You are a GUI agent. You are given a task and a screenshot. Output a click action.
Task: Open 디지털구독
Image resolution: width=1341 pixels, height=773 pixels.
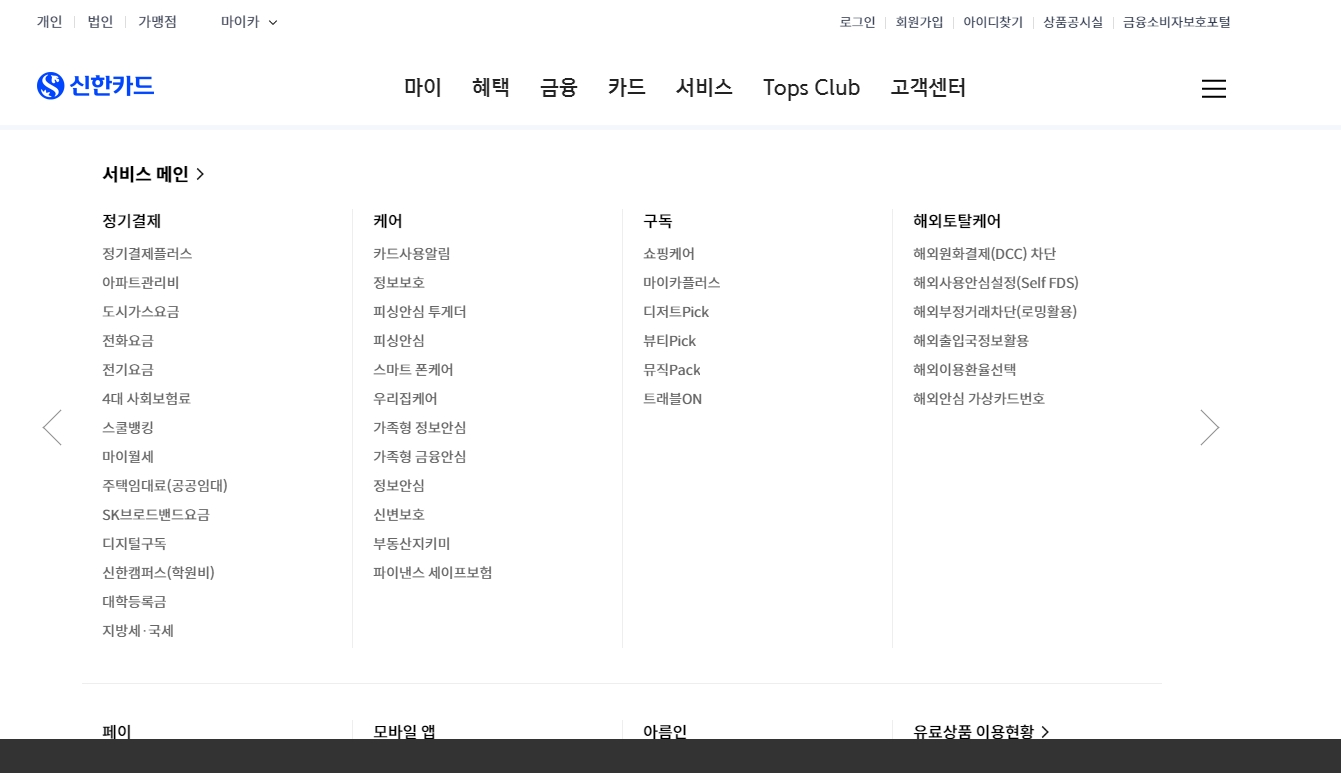[134, 544]
